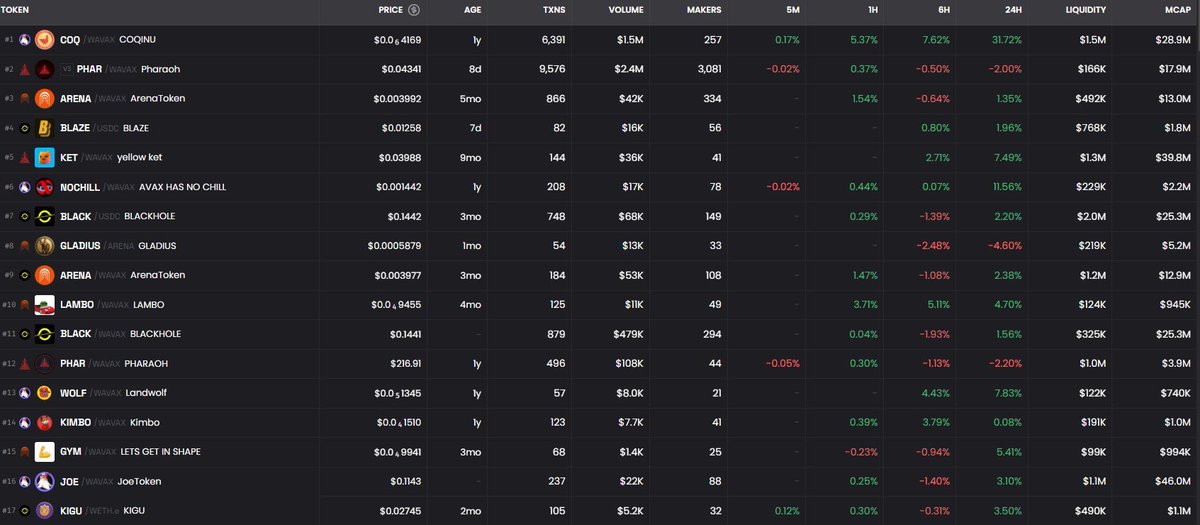This screenshot has width=1200, height=525.
Task: Click the yellow ket token logo
Action: (45, 157)
